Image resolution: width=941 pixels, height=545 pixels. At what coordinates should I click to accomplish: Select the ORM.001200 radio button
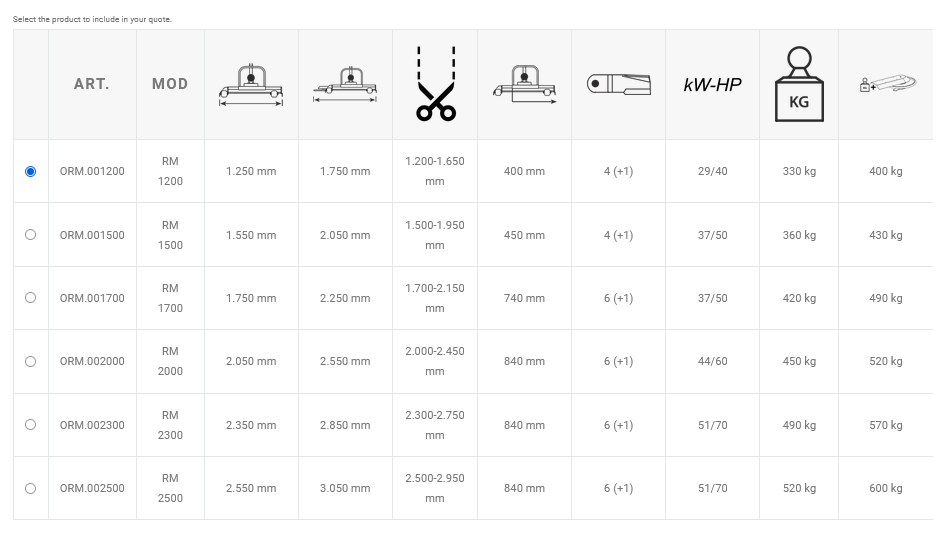[30, 172]
